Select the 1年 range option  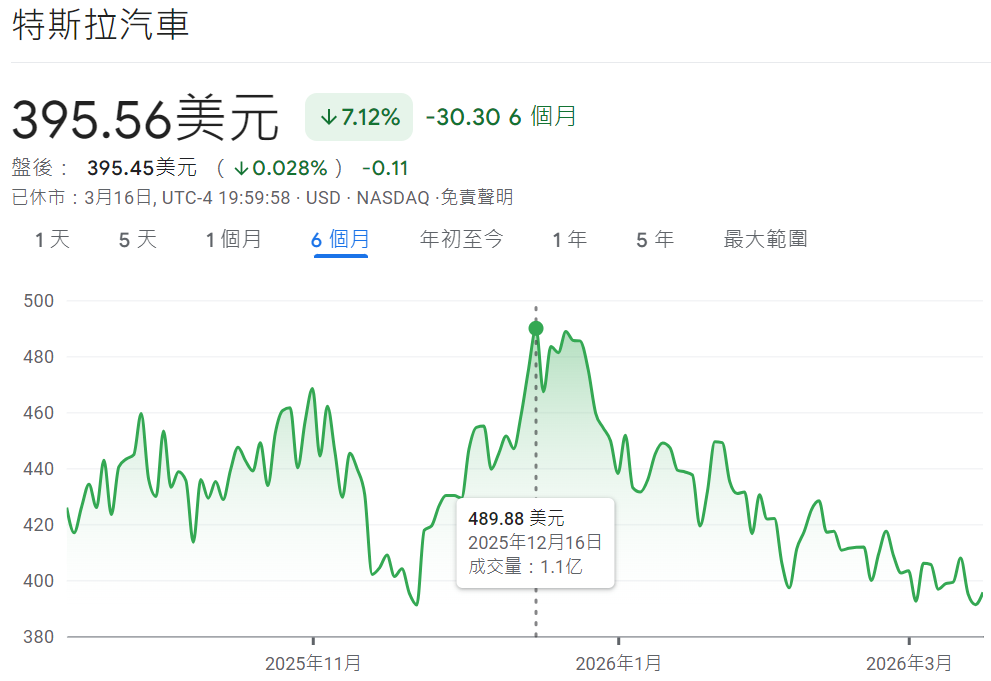pos(568,239)
